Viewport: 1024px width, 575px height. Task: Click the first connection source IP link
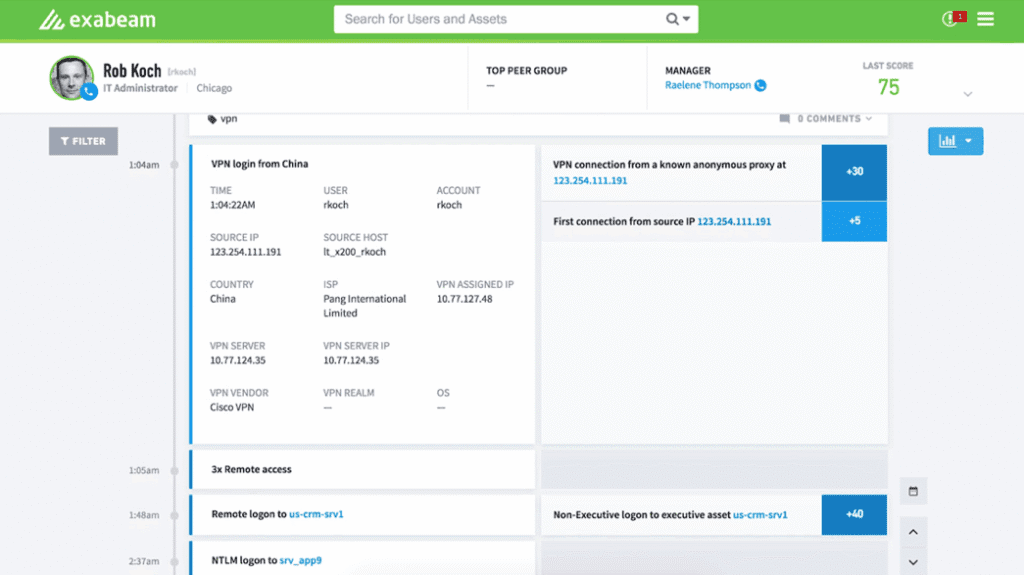coord(734,222)
